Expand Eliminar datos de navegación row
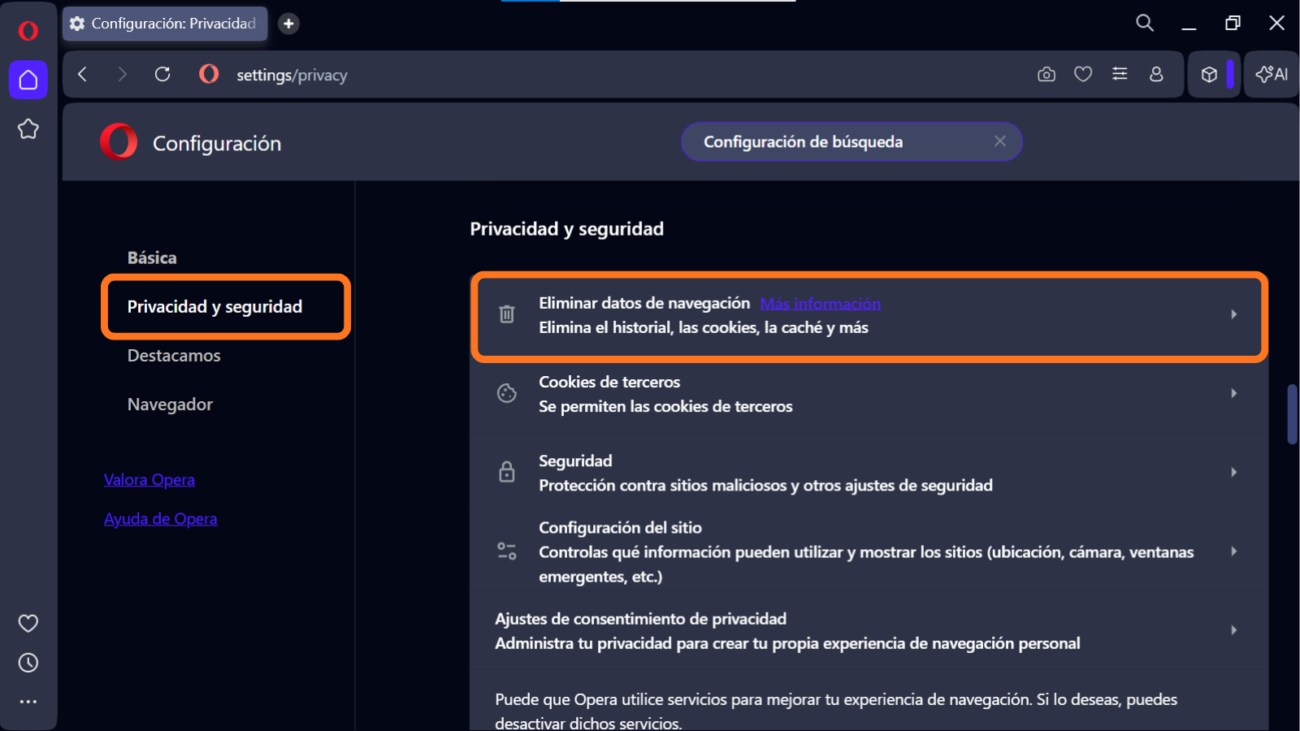Screen dimensions: 1300x731 [1233, 315]
